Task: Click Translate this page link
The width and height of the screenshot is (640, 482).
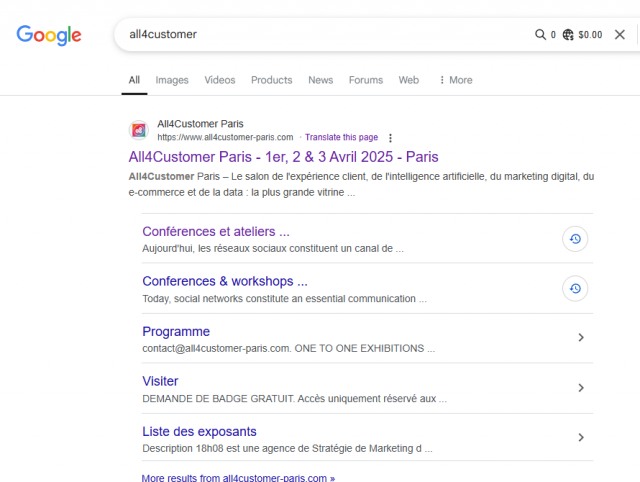Action: point(341,137)
